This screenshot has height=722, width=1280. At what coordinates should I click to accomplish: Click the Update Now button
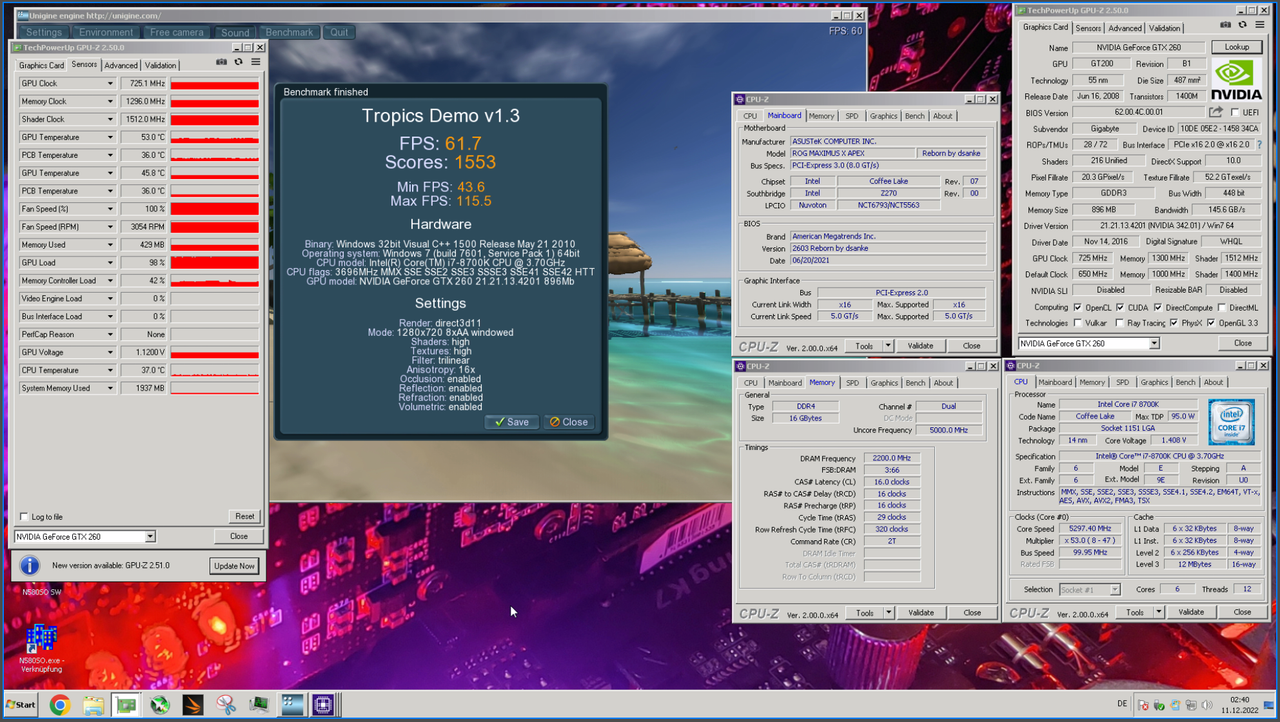pyautogui.click(x=234, y=566)
